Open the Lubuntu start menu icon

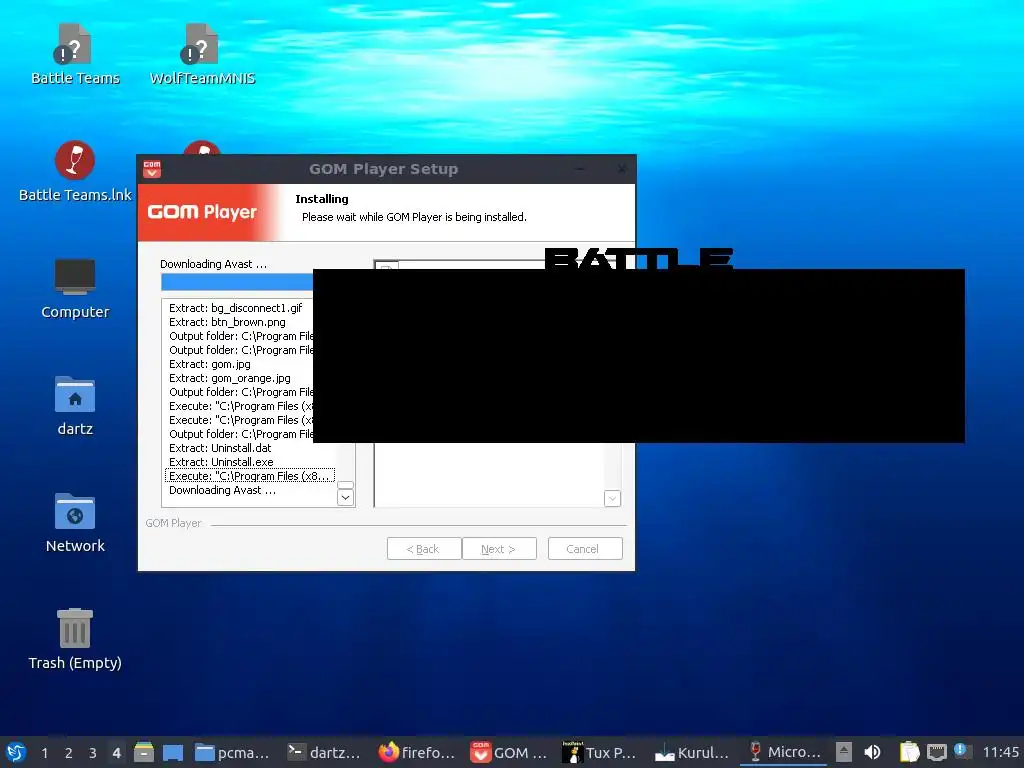pos(16,752)
